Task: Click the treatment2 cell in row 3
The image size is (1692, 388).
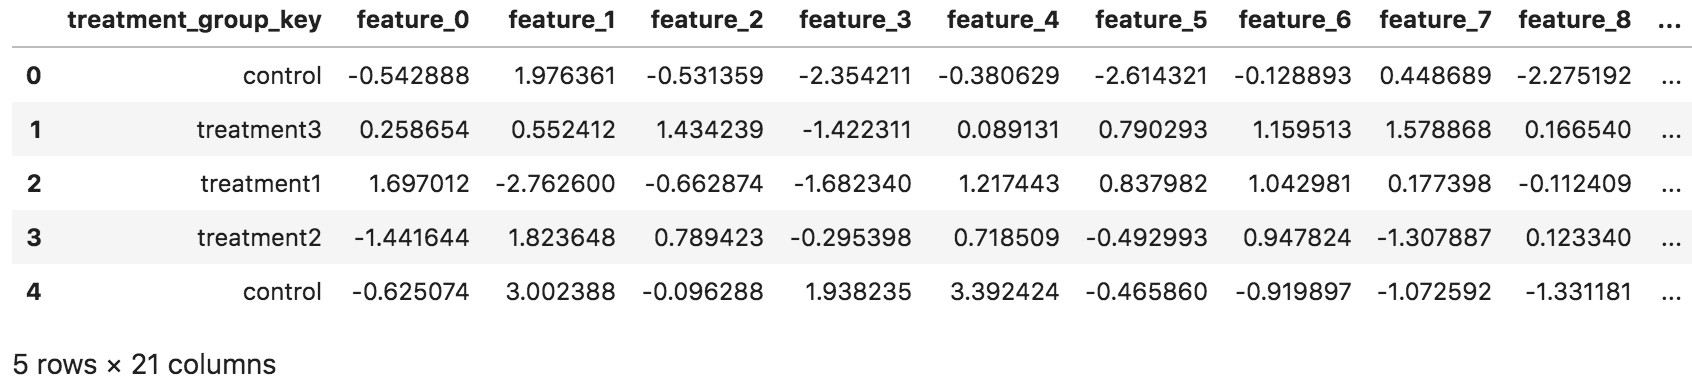Action: 259,237
